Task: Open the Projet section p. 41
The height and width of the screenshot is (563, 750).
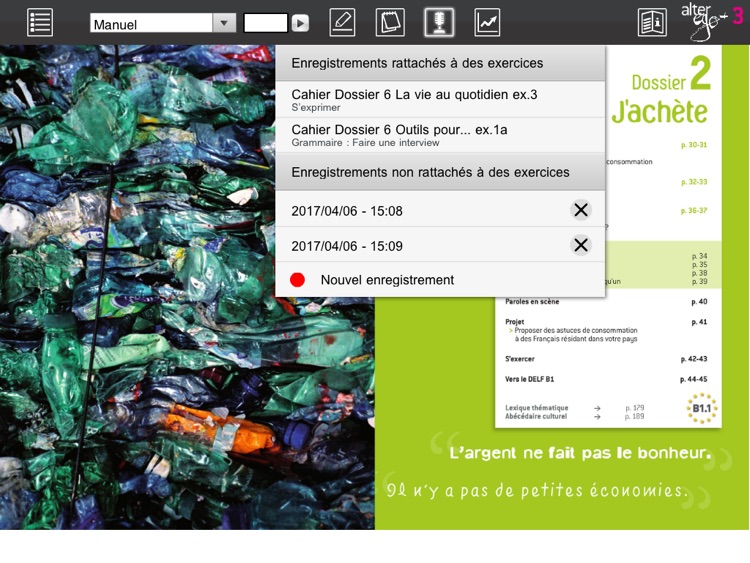Action: (606, 330)
